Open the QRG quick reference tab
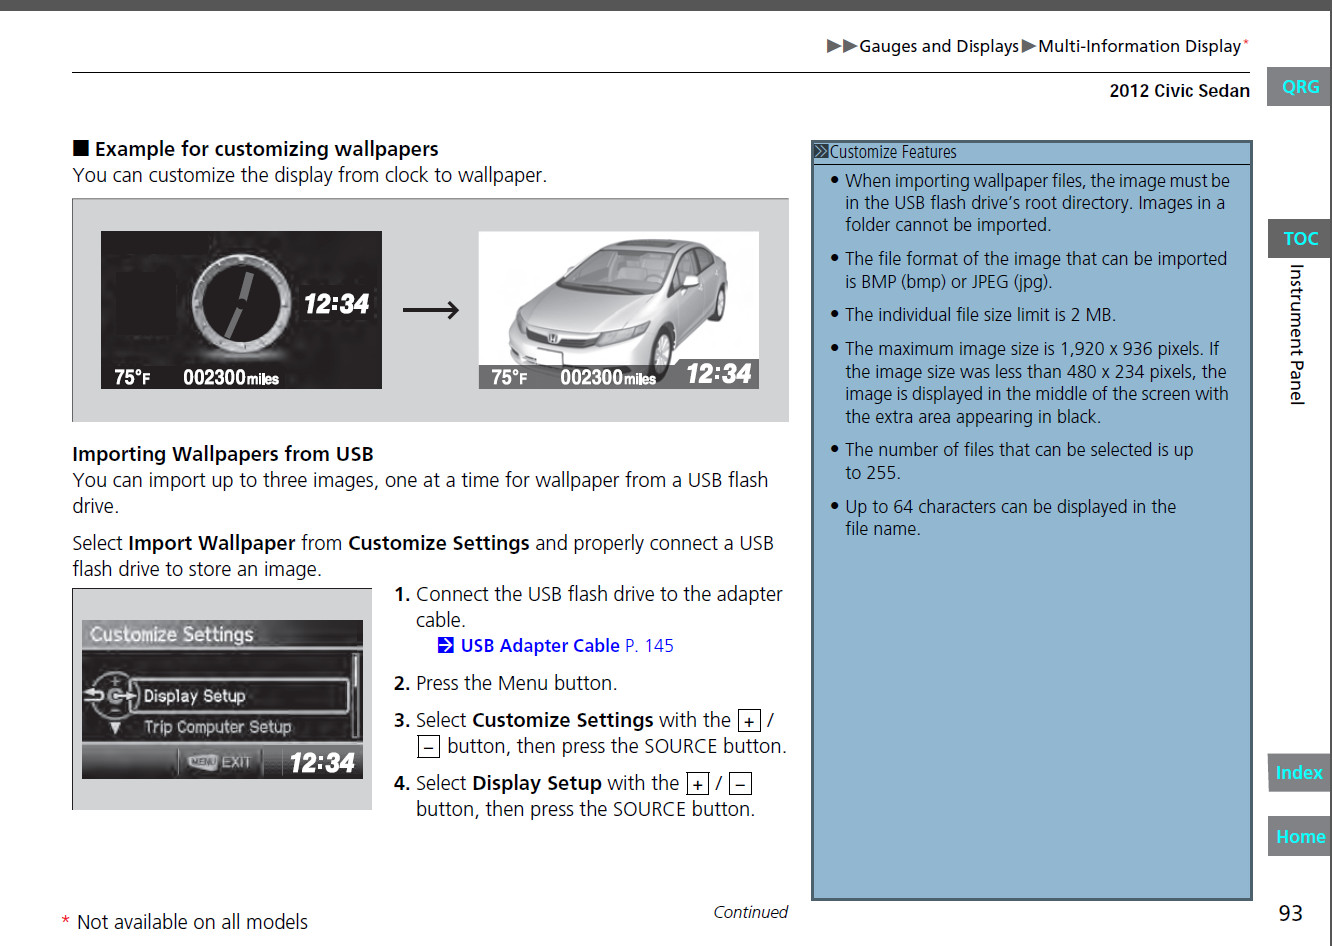This screenshot has width=1332, height=946. point(1299,87)
